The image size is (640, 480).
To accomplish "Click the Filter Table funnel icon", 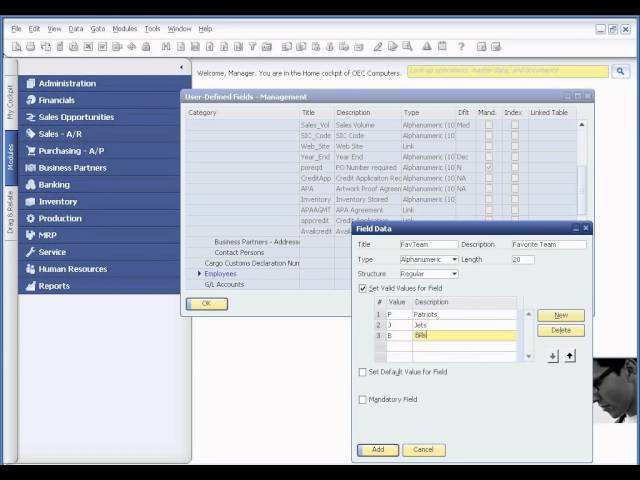I will coord(253,47).
